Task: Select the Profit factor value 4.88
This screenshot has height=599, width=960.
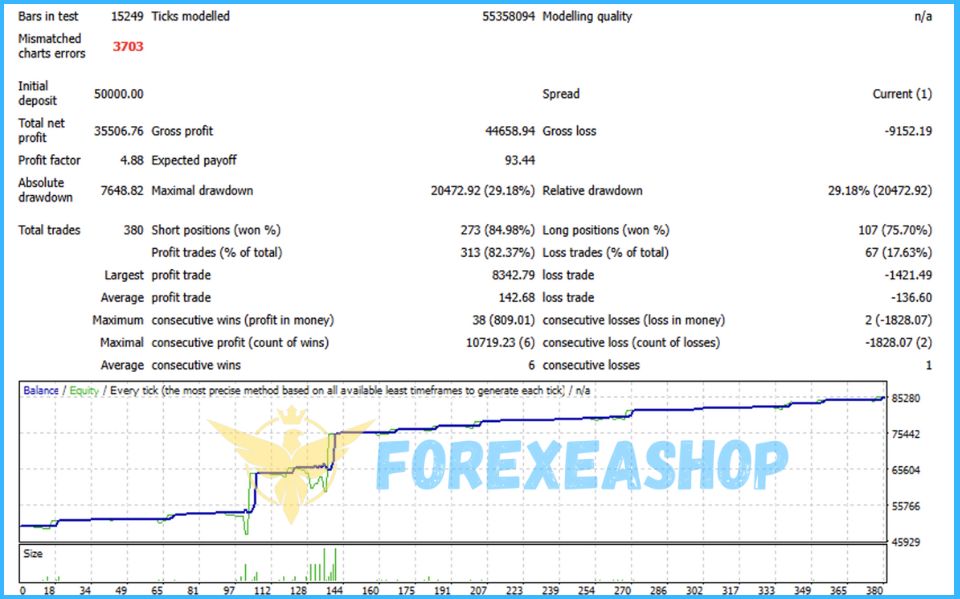Action: [x=132, y=160]
